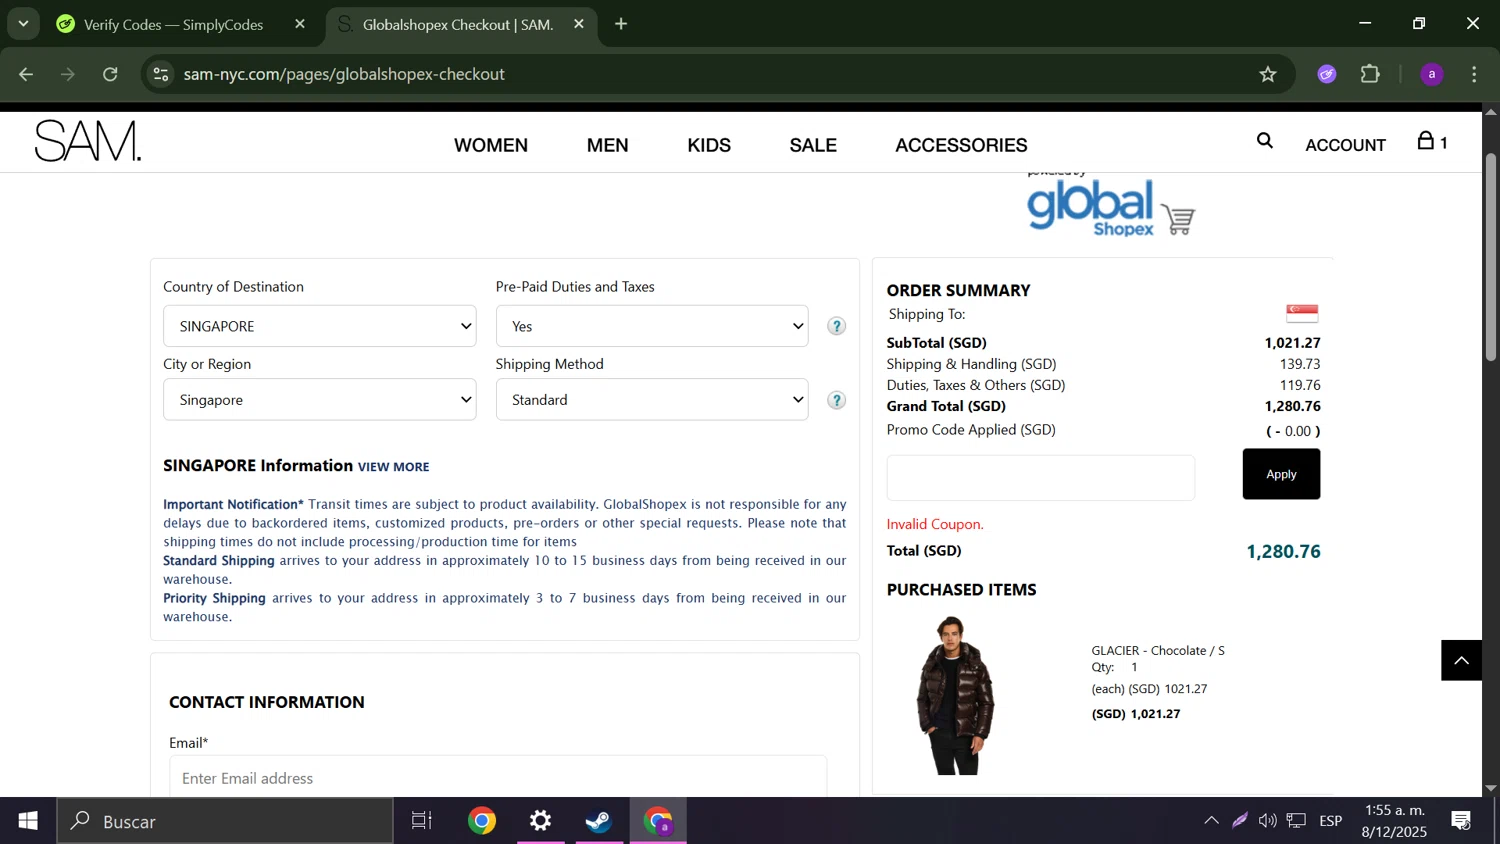Image resolution: width=1500 pixels, height=844 pixels.
Task: Open the ACCESSORIES menu
Action: (x=961, y=145)
